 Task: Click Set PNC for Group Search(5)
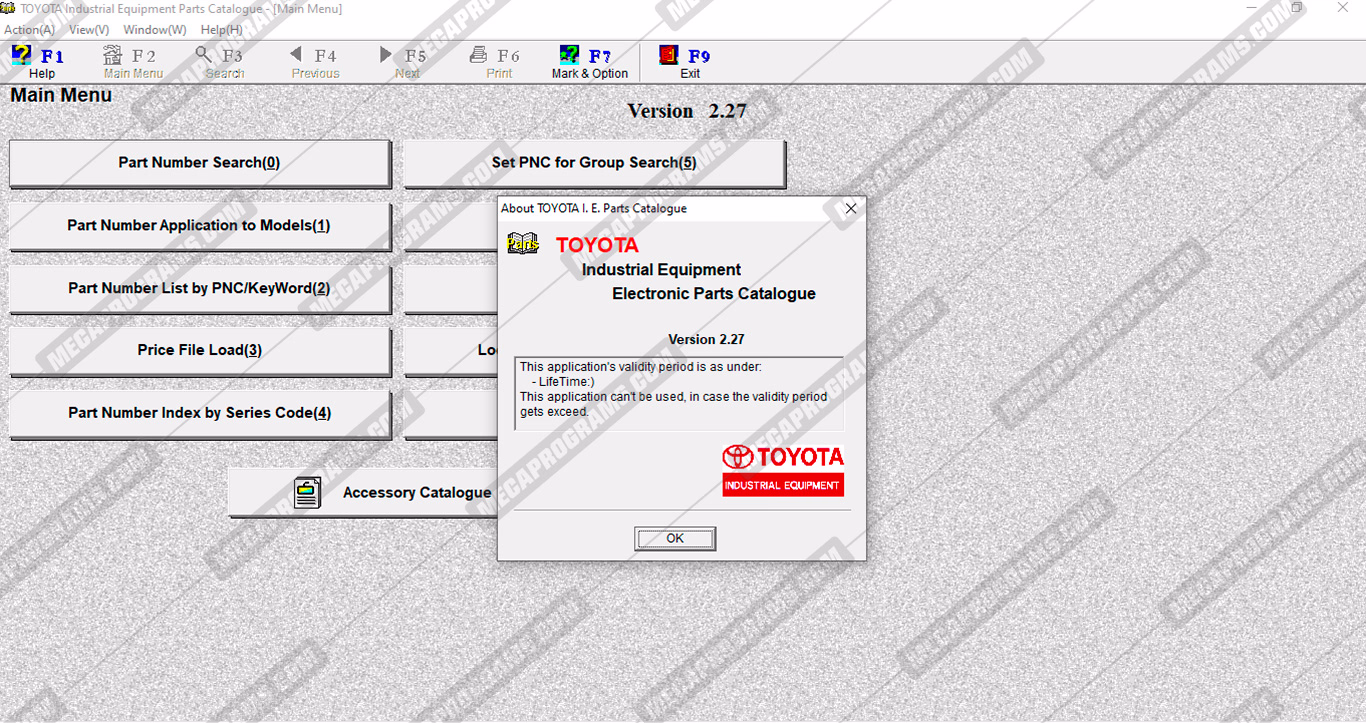click(x=594, y=163)
